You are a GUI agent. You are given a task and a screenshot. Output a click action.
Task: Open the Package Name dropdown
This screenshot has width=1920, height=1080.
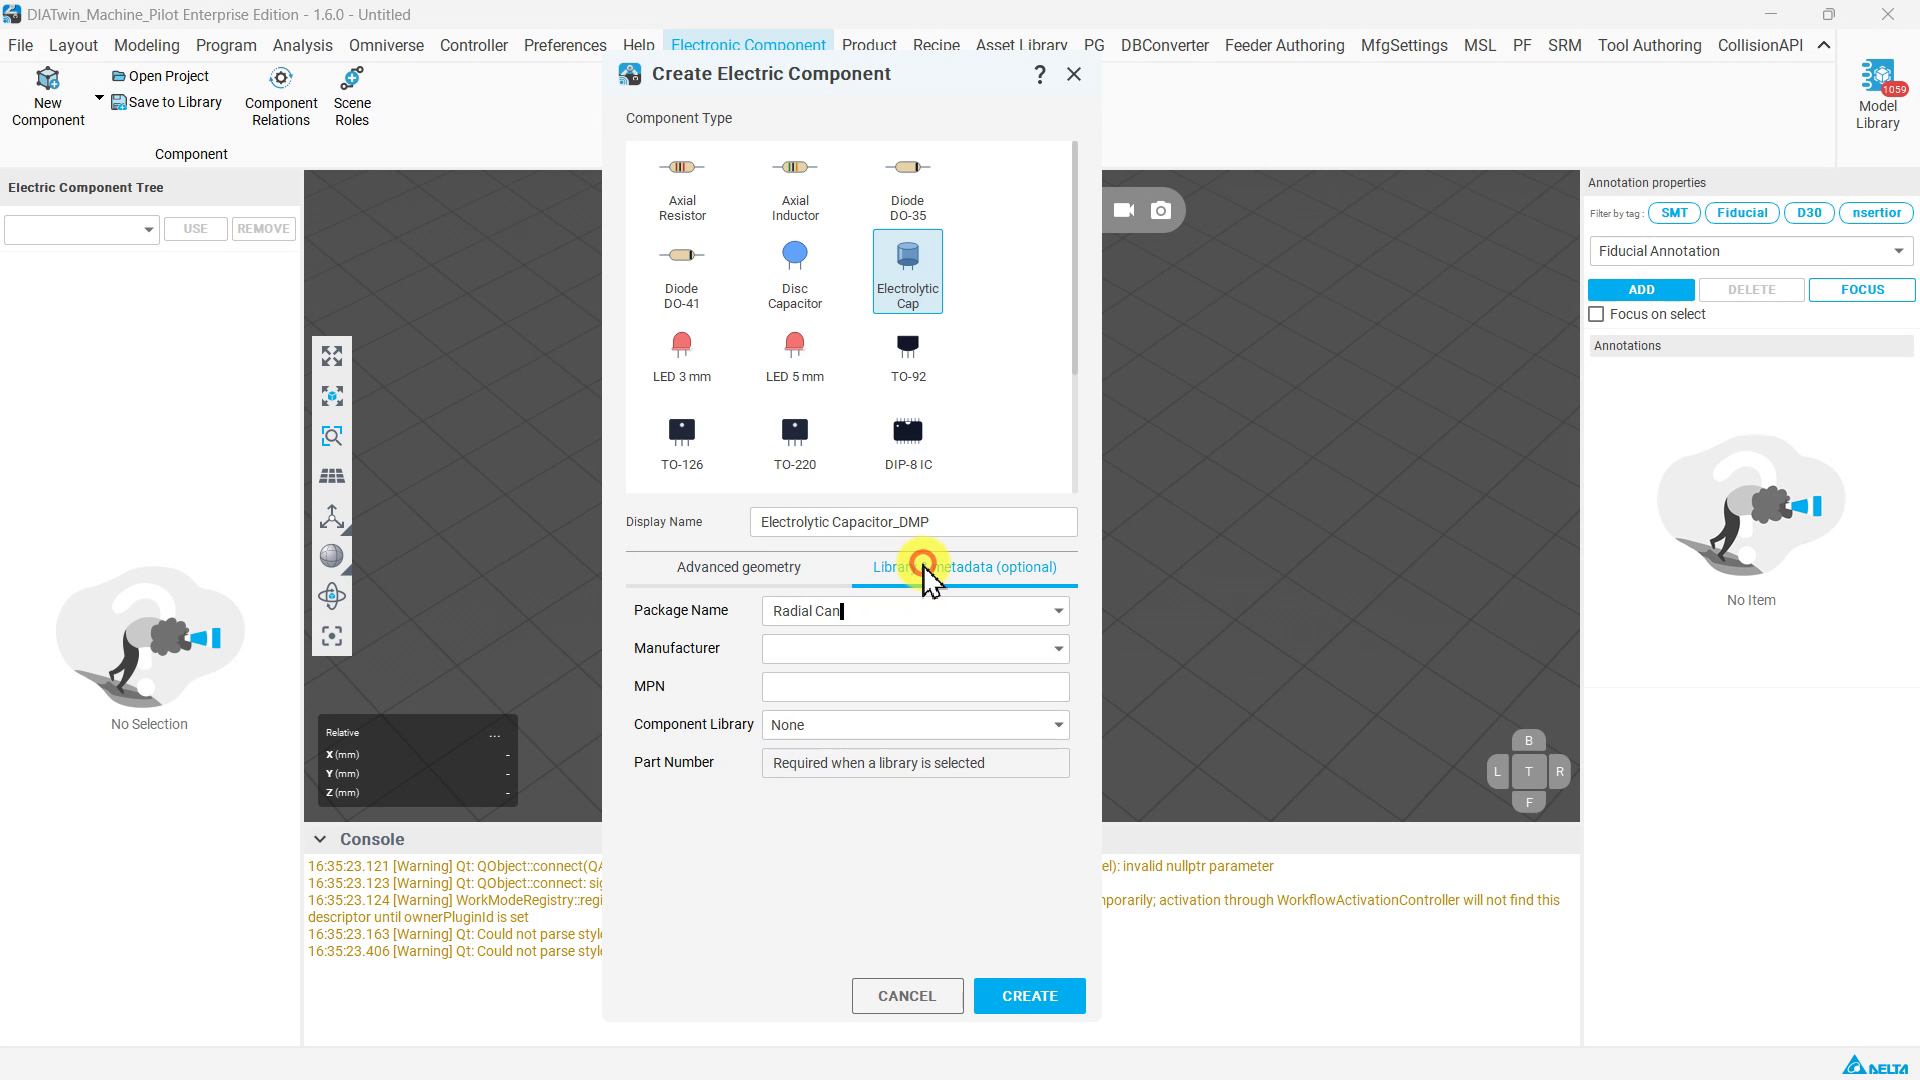pos(1058,611)
